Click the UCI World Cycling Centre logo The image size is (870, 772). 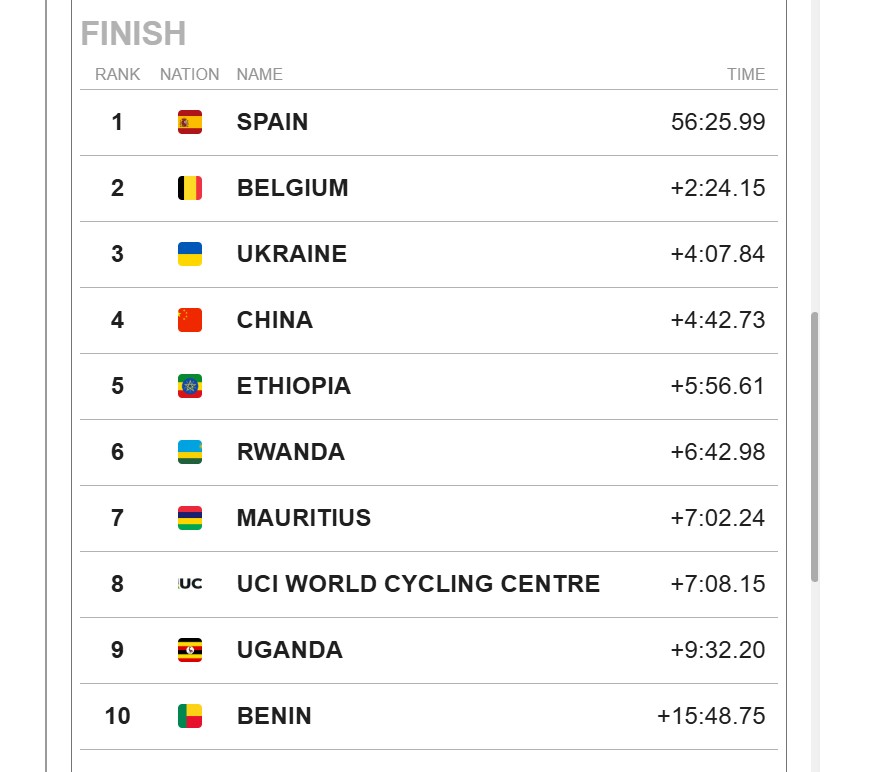(x=190, y=584)
